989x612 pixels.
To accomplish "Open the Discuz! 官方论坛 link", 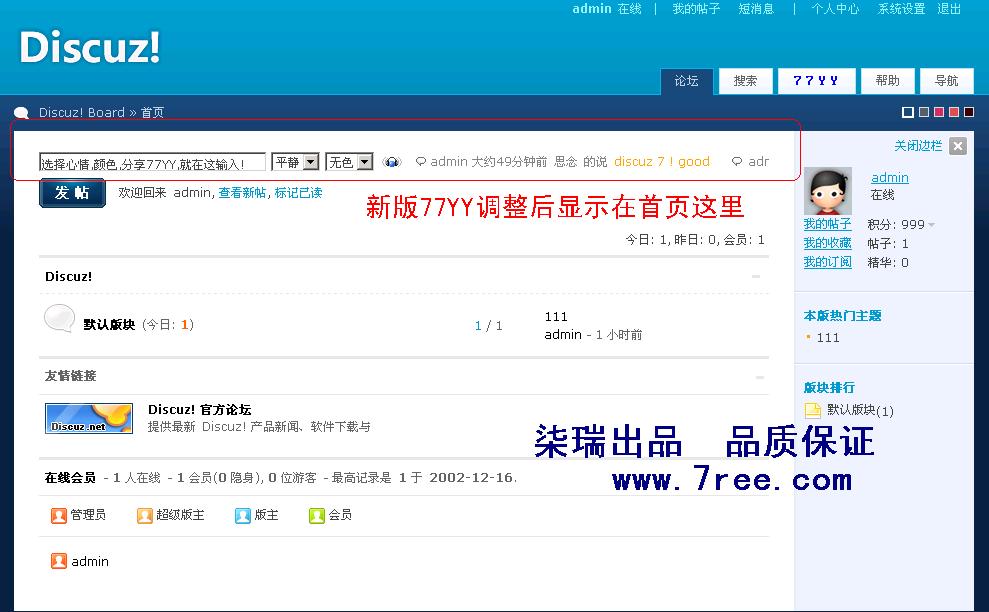I will (x=199, y=409).
